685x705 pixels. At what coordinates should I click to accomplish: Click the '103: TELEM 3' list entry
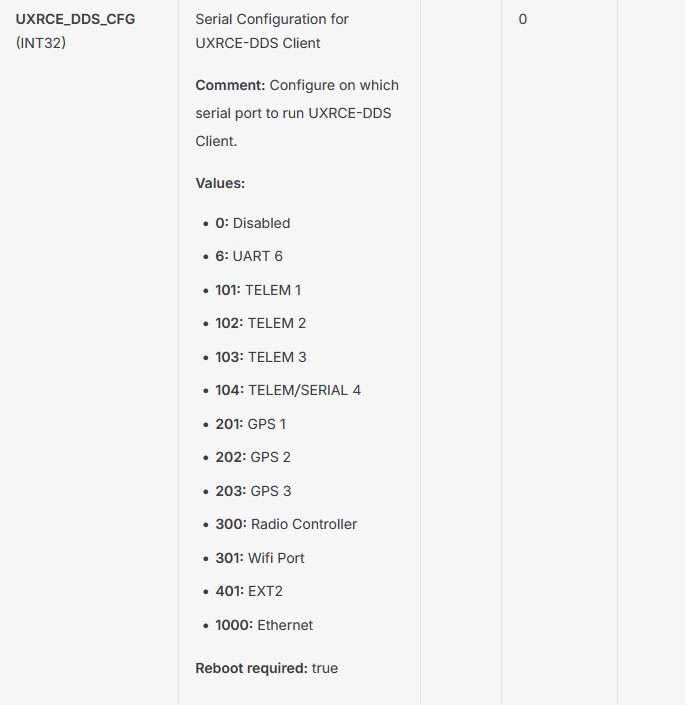pos(261,357)
